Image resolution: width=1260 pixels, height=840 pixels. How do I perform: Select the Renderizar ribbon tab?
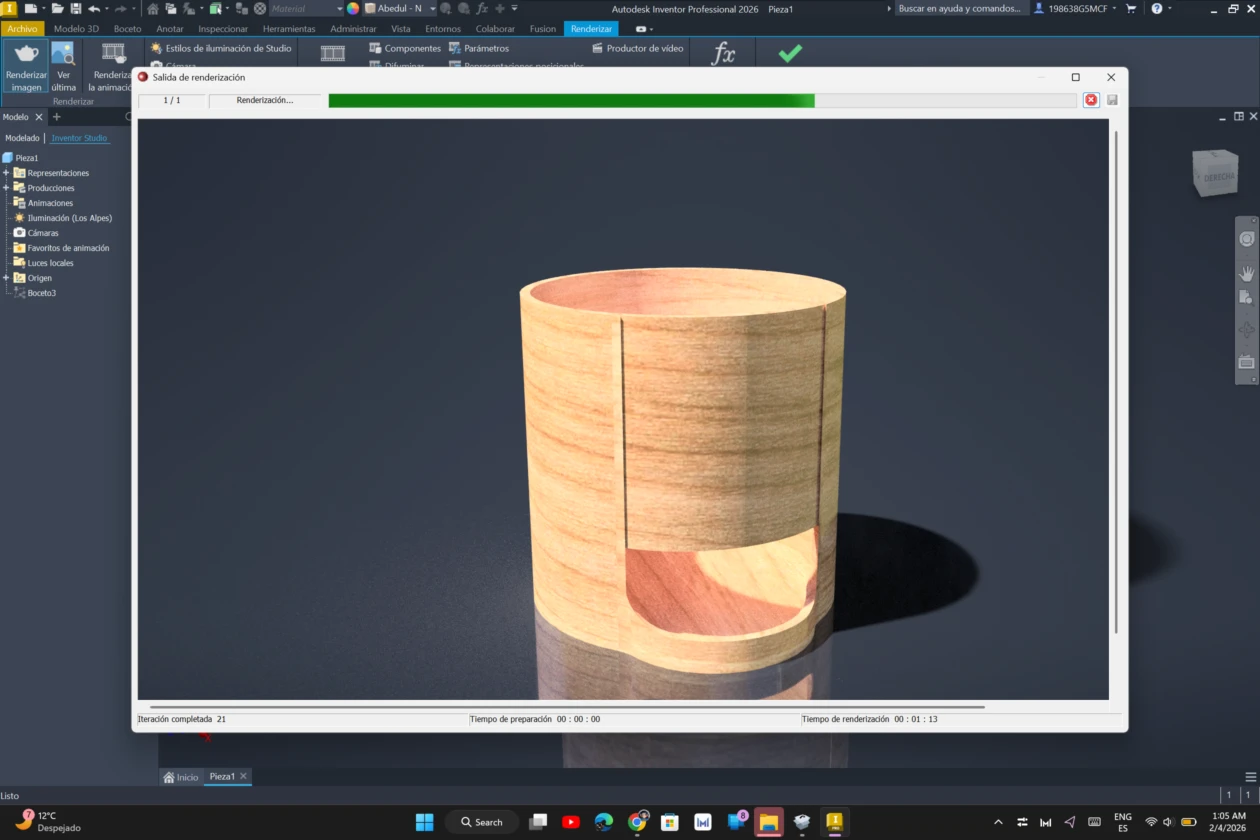coord(591,29)
